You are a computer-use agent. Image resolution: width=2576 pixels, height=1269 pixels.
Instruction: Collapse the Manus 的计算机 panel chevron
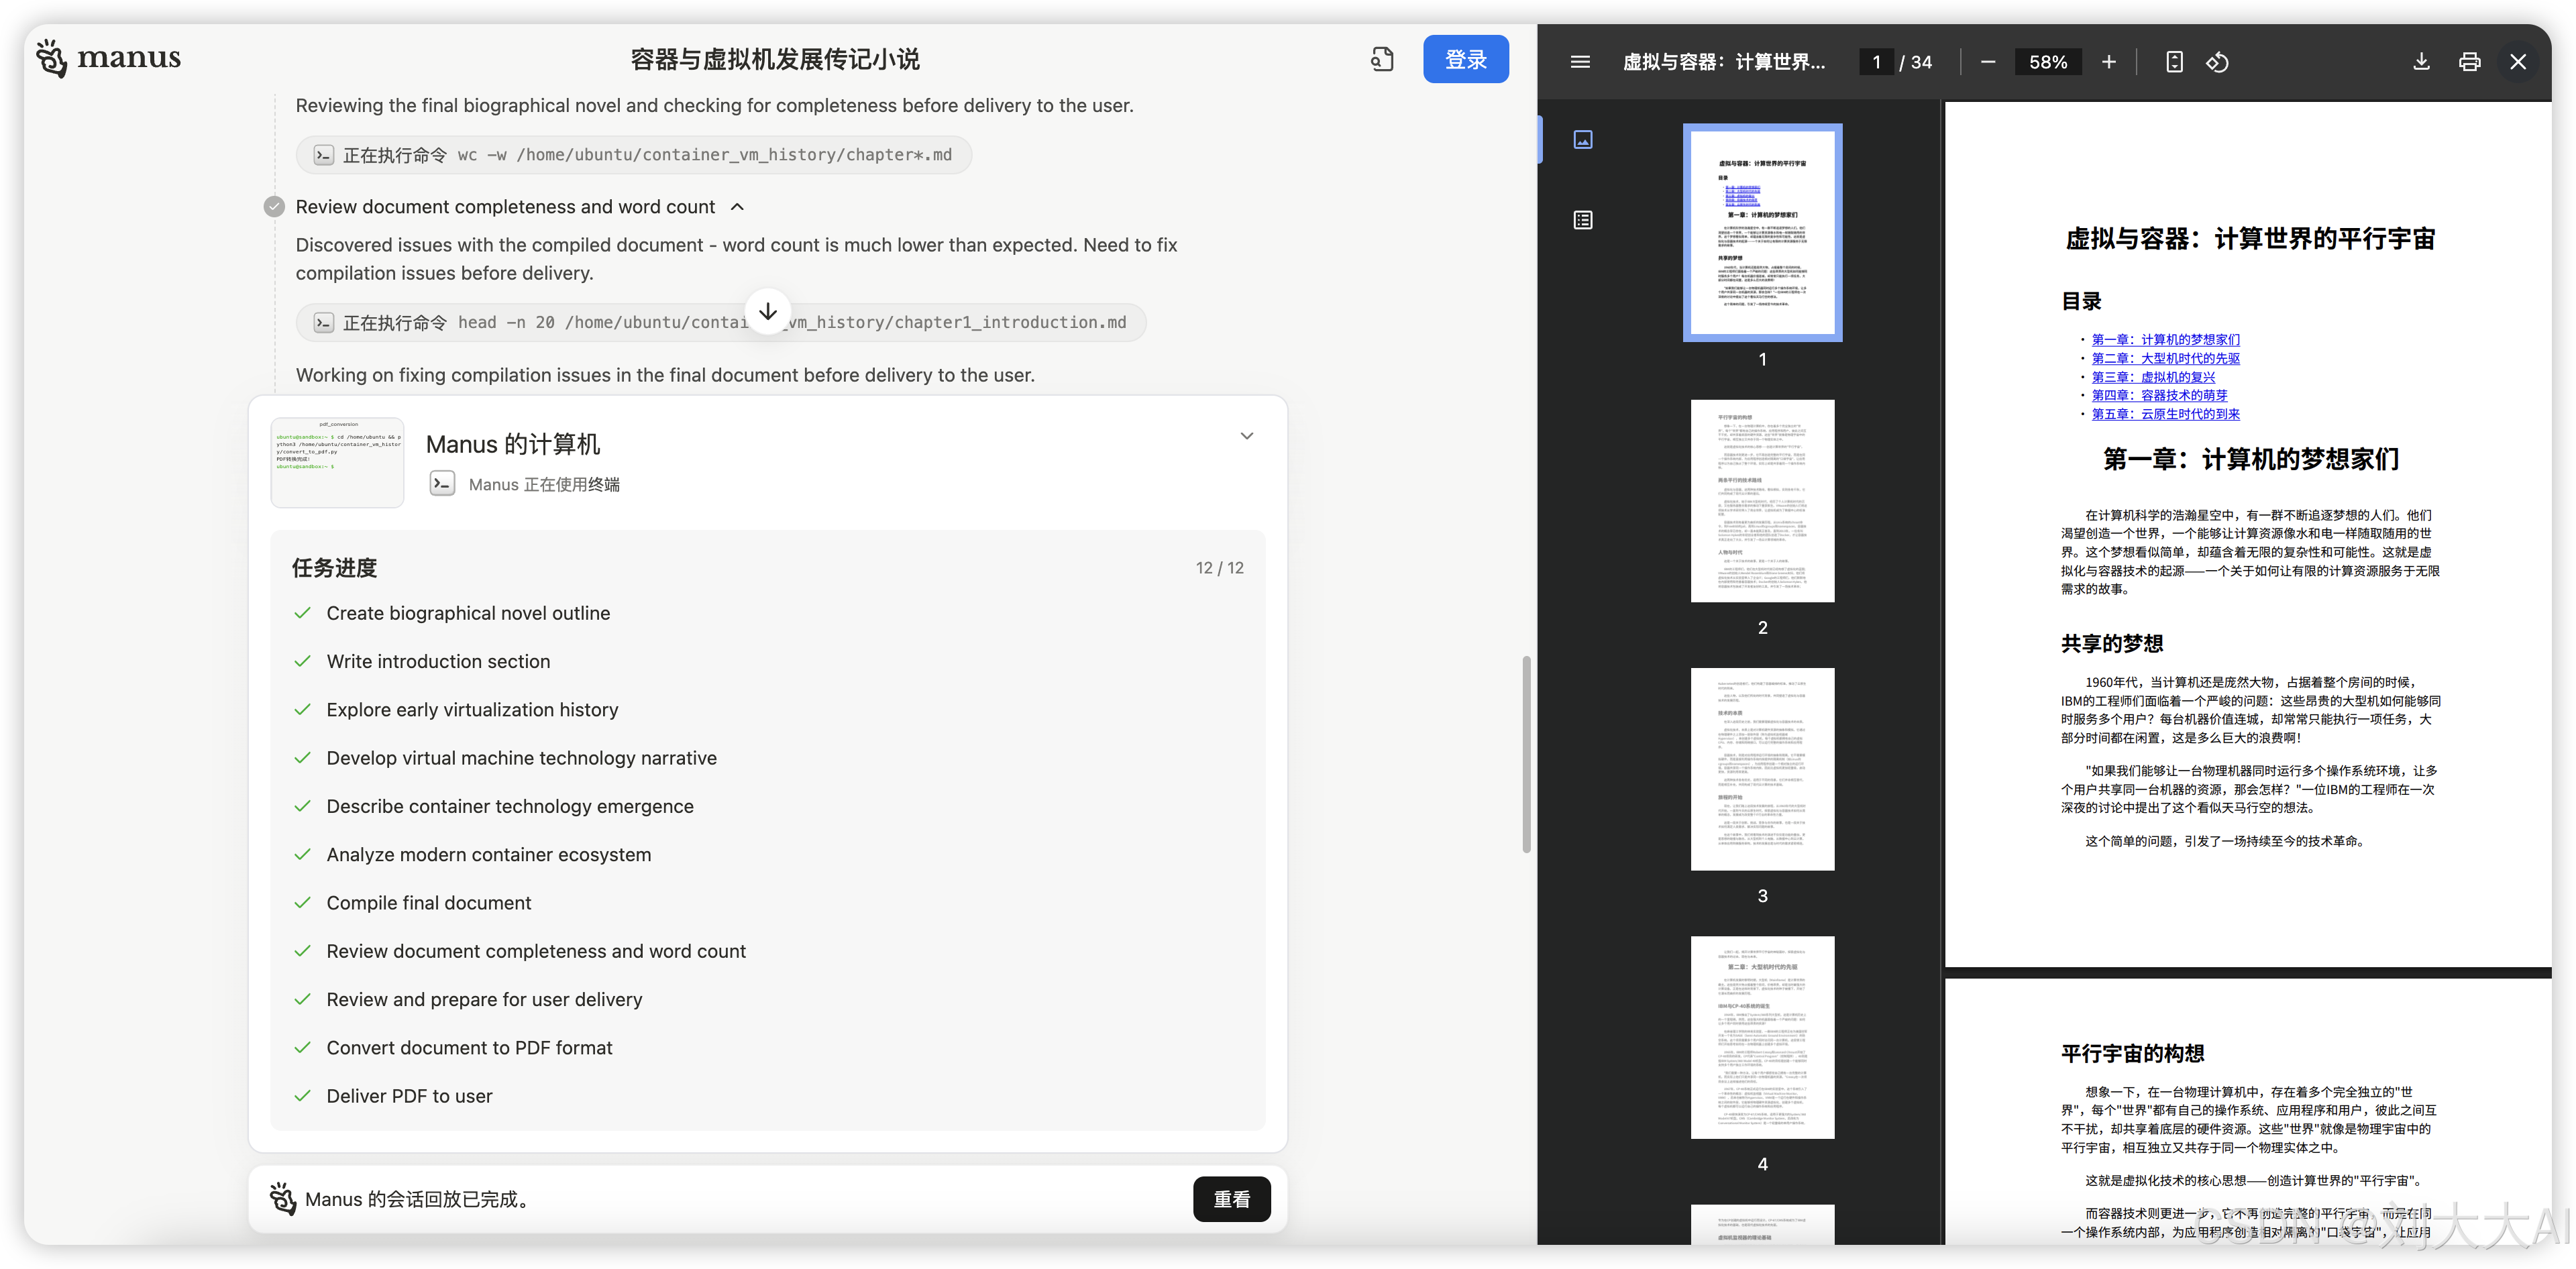pyautogui.click(x=1246, y=436)
